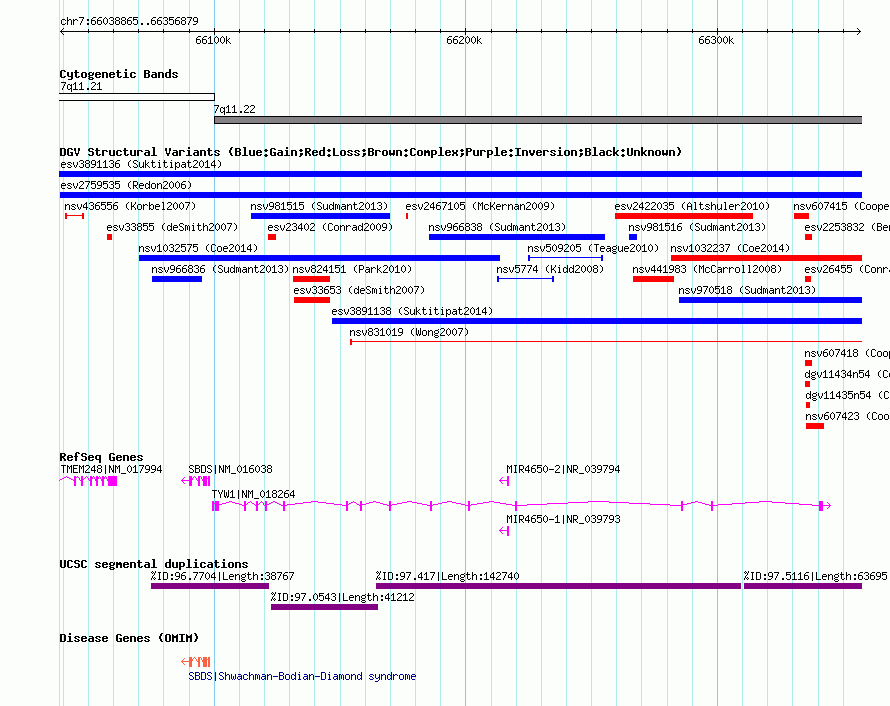
Task: Click the segmental duplication %ID:96.7704 bar
Action: [210, 586]
